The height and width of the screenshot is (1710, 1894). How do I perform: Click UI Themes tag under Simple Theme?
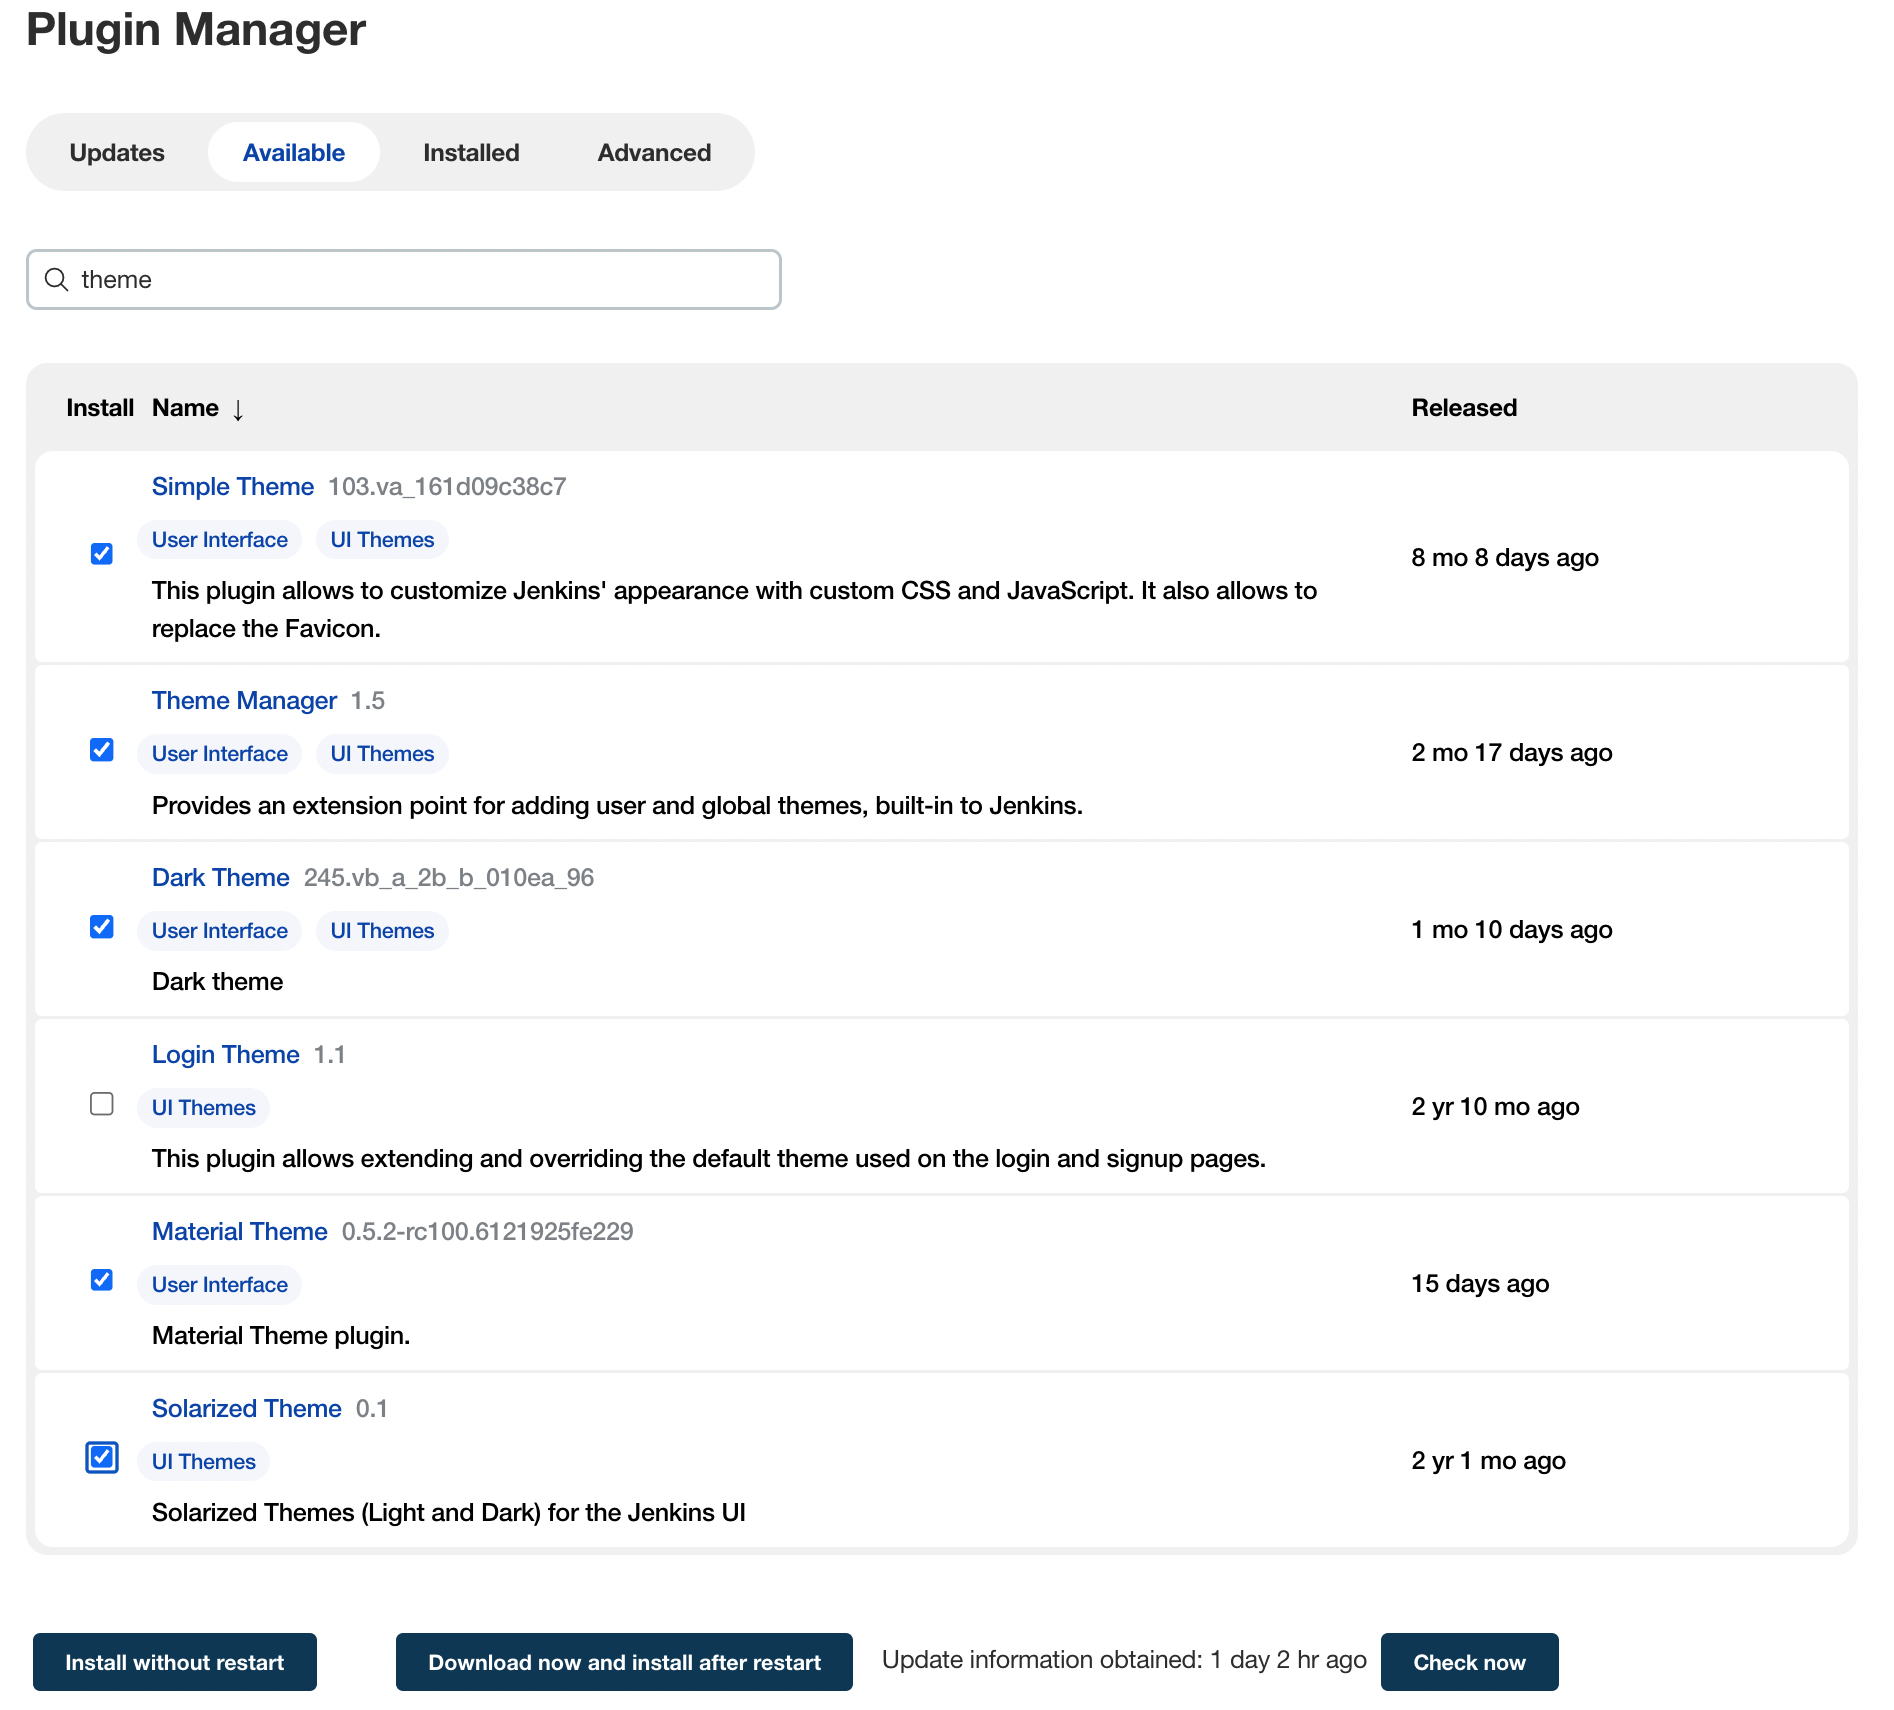point(382,540)
